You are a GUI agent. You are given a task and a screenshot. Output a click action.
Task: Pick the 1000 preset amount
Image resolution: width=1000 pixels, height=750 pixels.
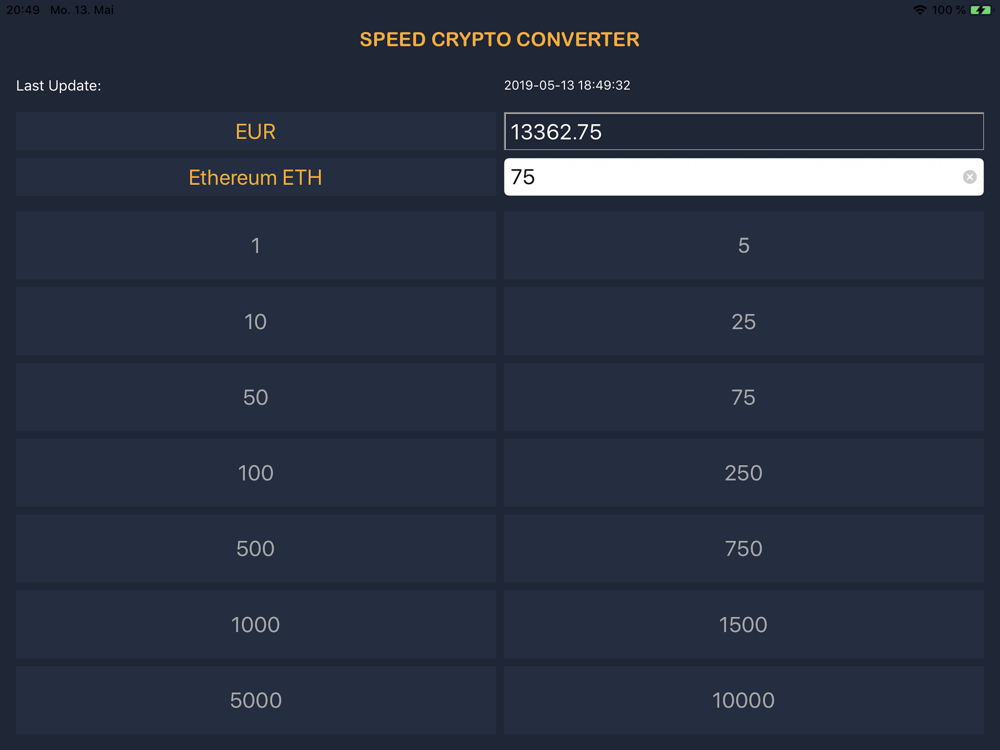pyautogui.click(x=255, y=624)
